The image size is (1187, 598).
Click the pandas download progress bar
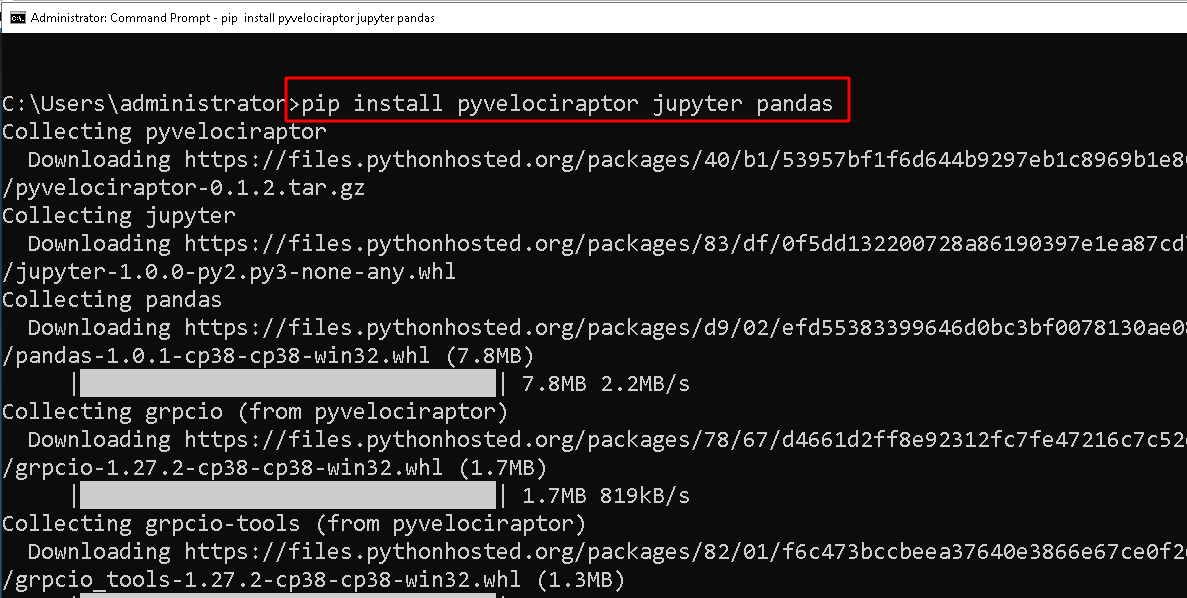tap(287, 383)
